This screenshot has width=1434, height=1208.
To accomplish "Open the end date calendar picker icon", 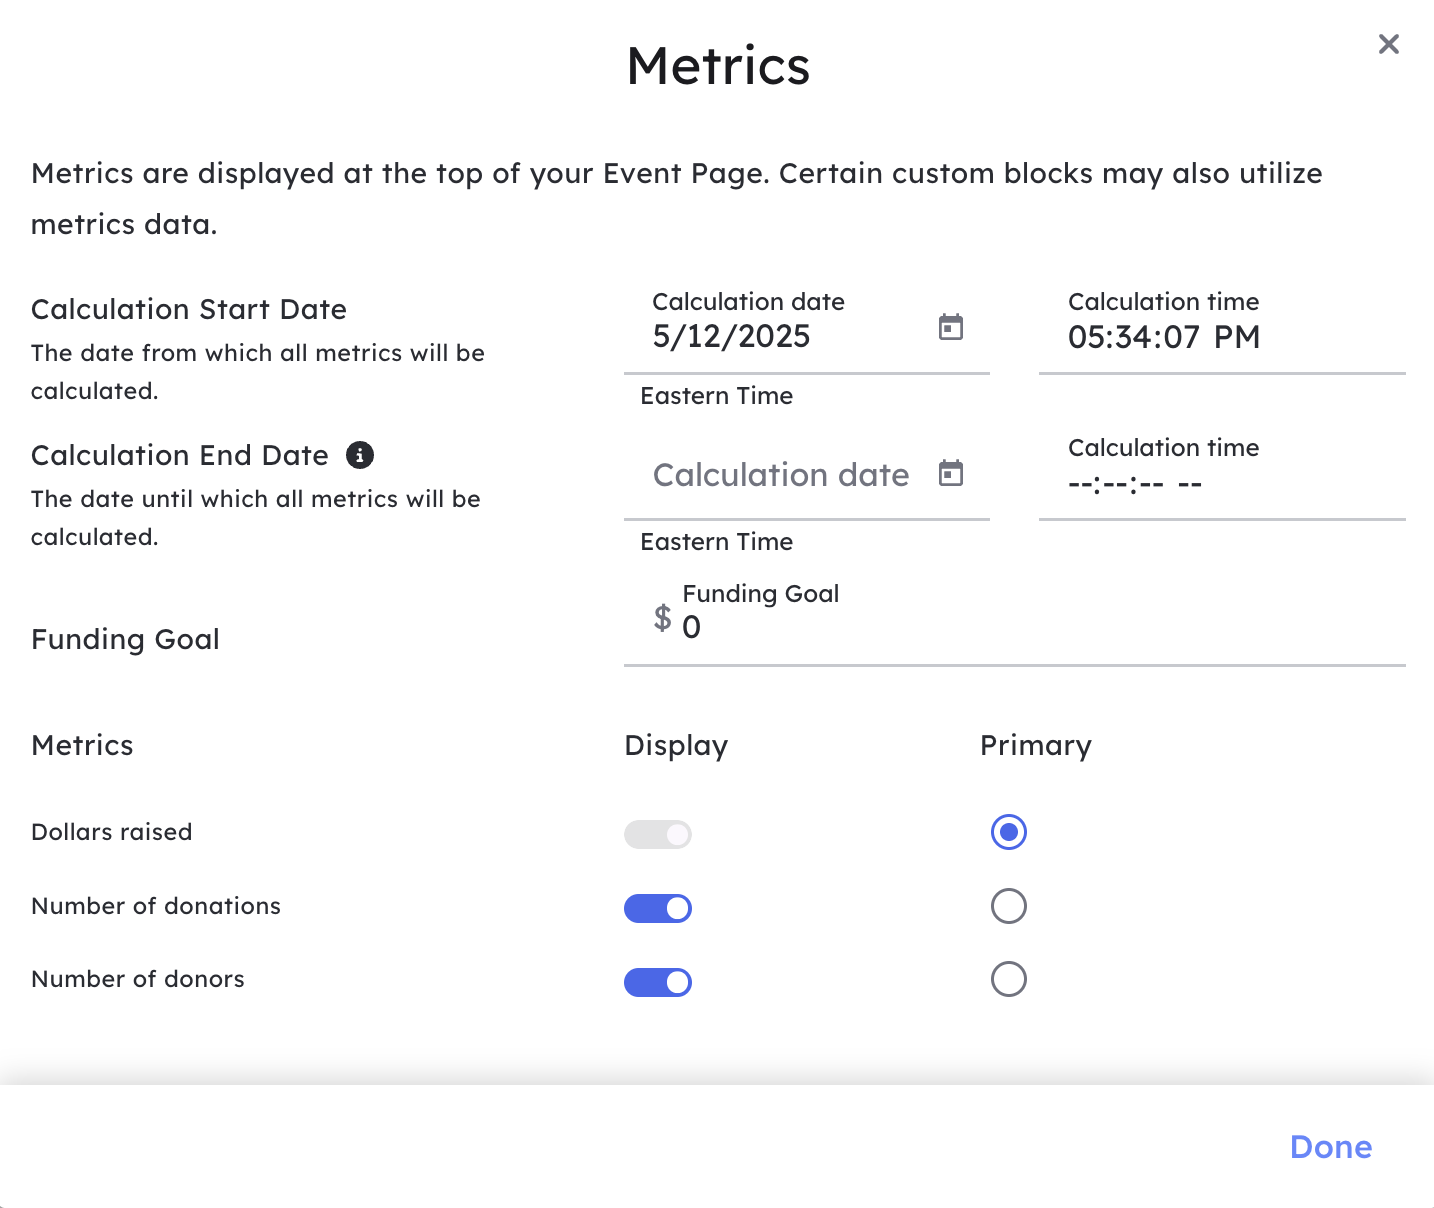I will 950,473.
